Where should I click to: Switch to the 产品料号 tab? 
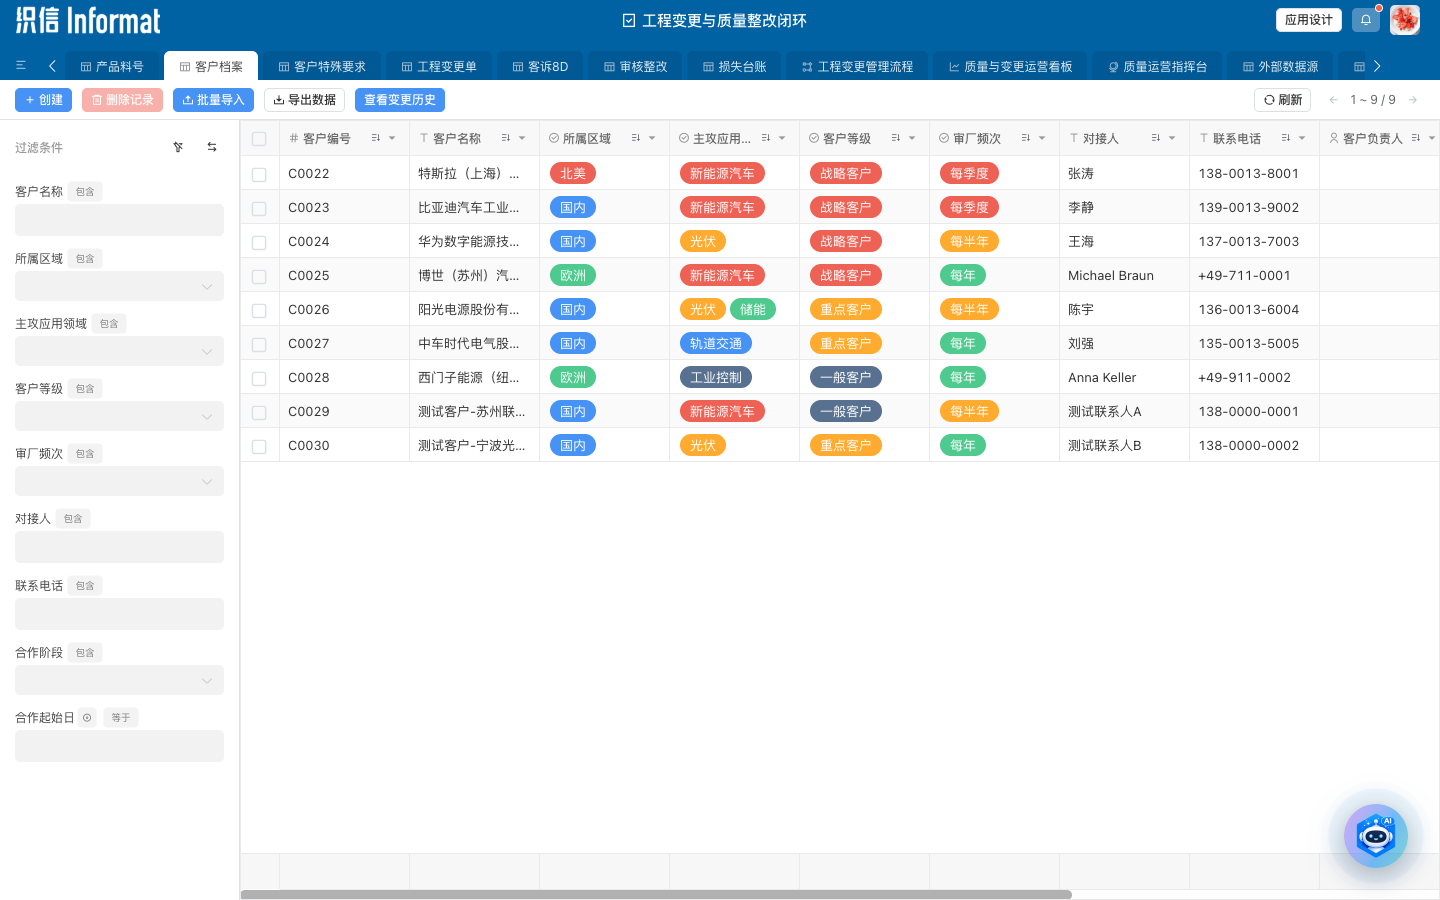pos(112,66)
